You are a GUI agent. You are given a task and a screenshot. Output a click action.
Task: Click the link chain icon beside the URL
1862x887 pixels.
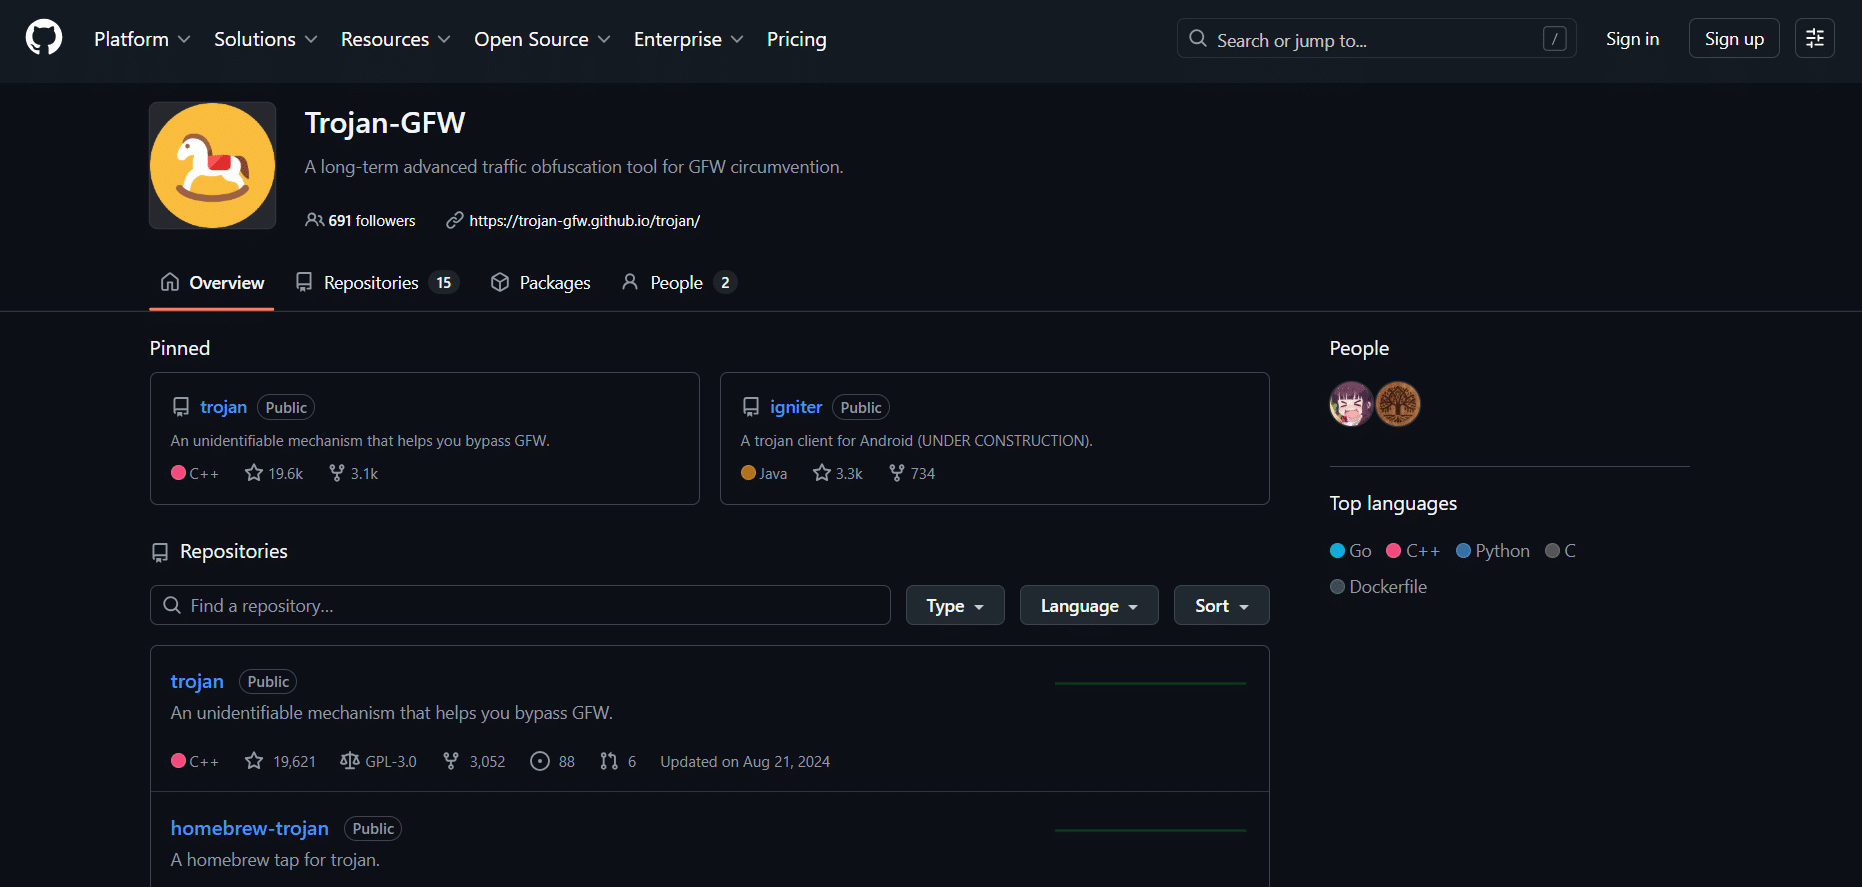point(455,220)
